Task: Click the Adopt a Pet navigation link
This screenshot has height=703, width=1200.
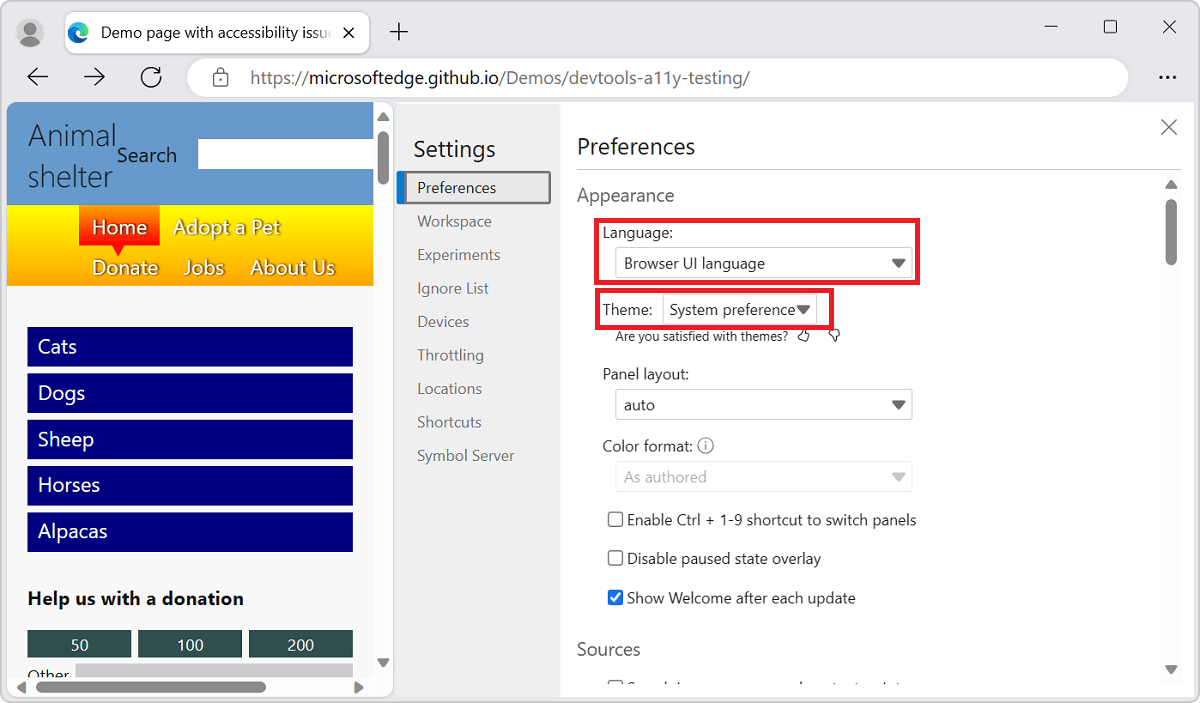Action: (x=227, y=227)
